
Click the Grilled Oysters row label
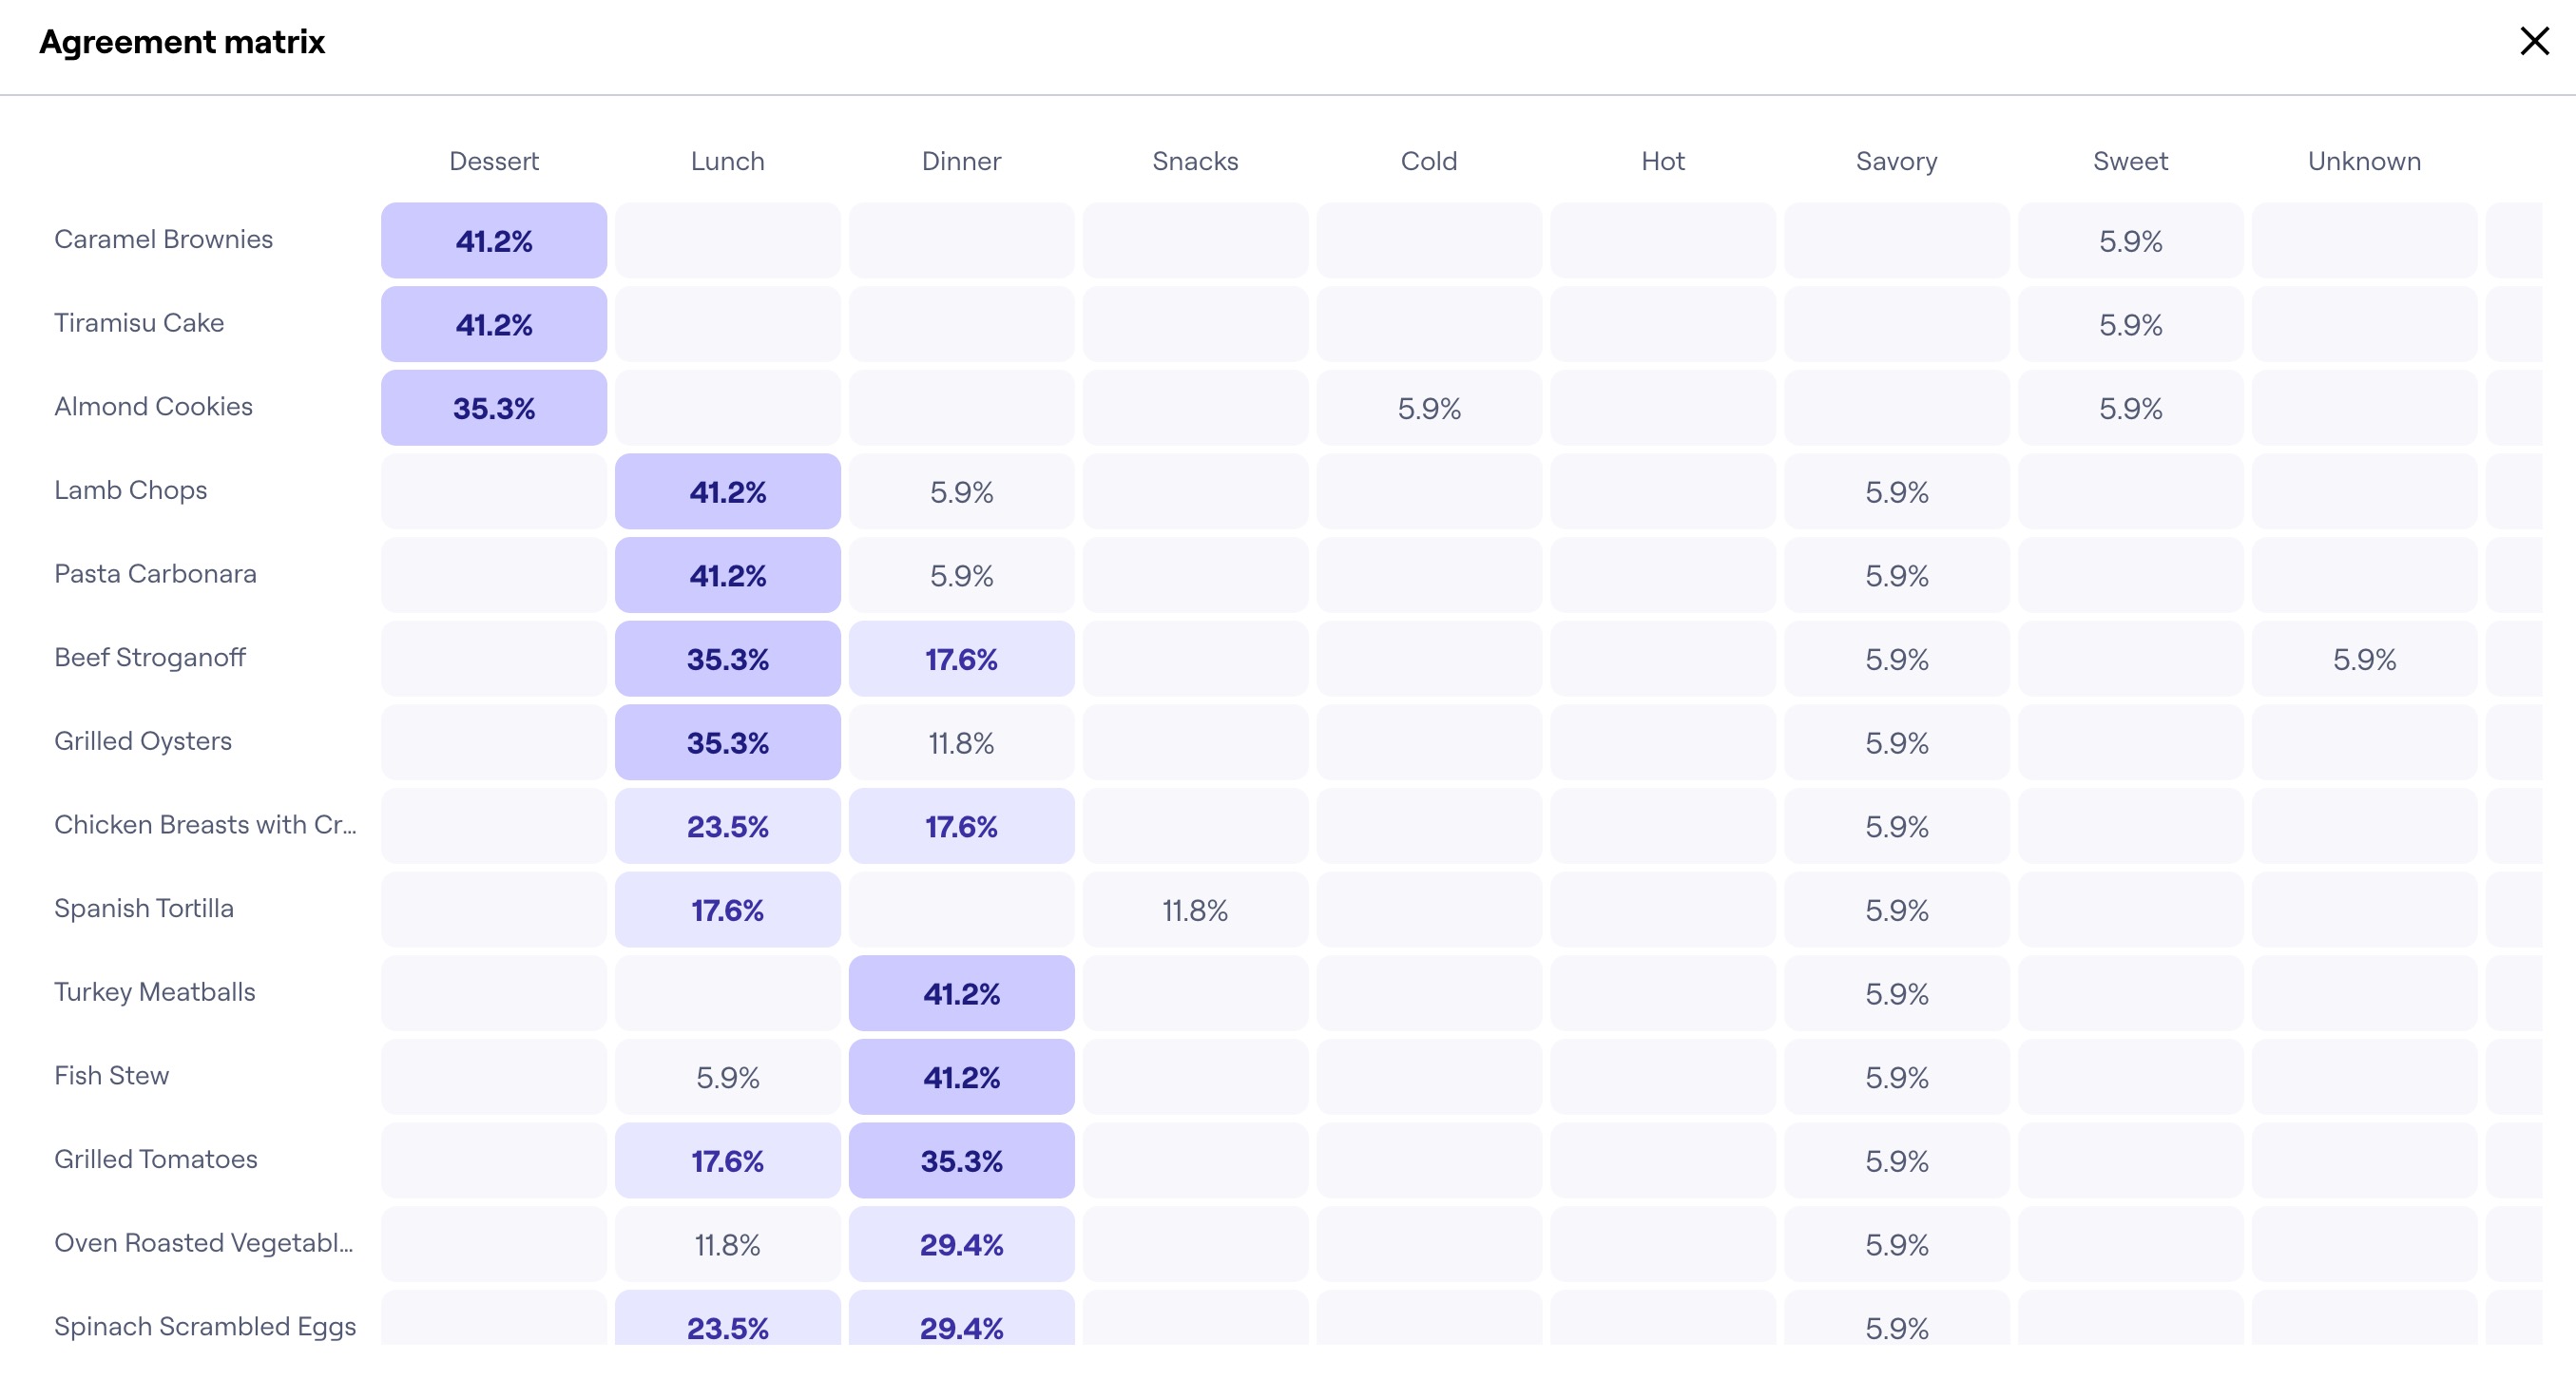tap(142, 741)
